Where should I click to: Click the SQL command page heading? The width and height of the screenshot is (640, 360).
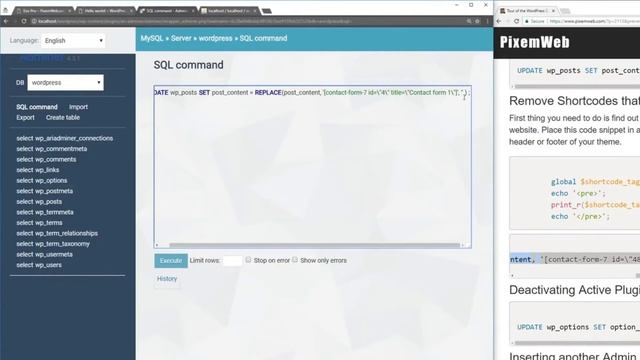coord(189,65)
